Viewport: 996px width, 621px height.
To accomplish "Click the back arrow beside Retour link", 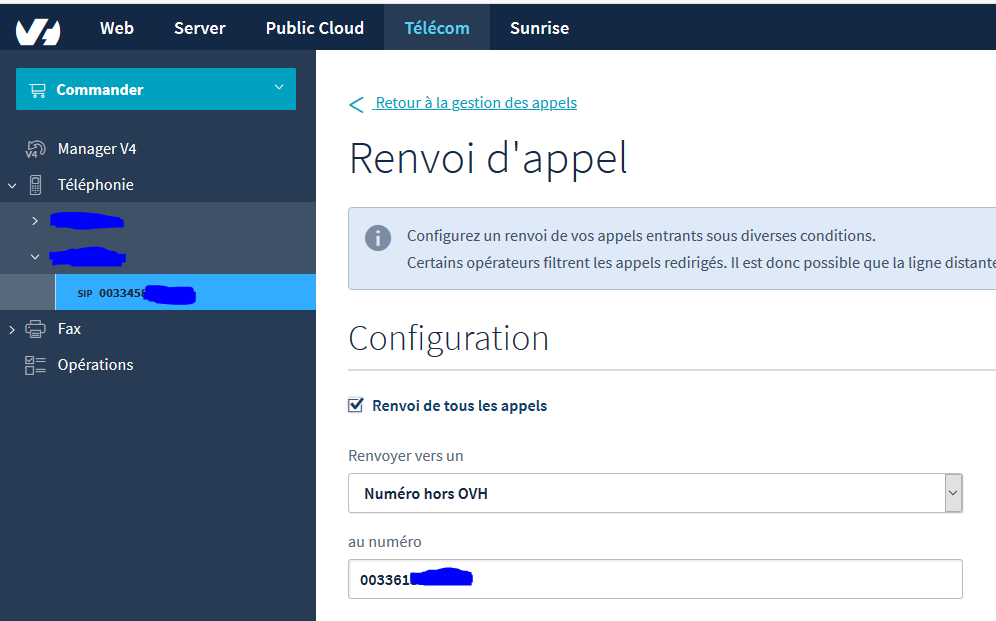I will (357, 104).
